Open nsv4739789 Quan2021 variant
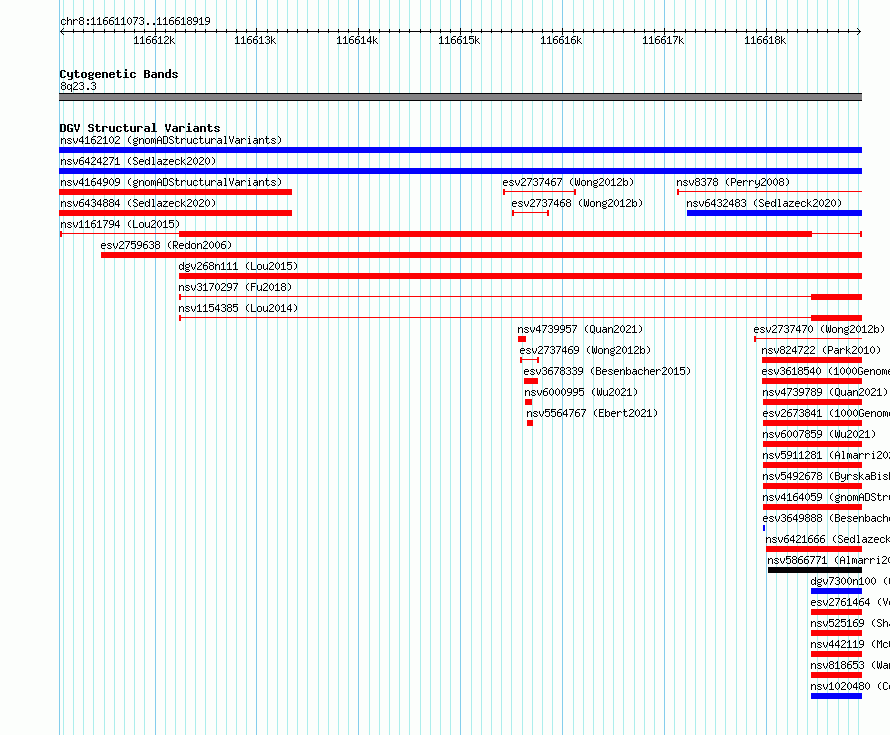Viewport: 890px width, 735px height. tap(825, 392)
